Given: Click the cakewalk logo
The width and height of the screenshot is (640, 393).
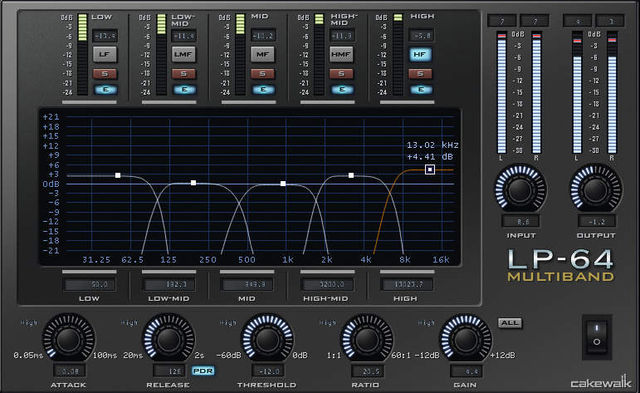Looking at the screenshot, I should click(x=601, y=382).
